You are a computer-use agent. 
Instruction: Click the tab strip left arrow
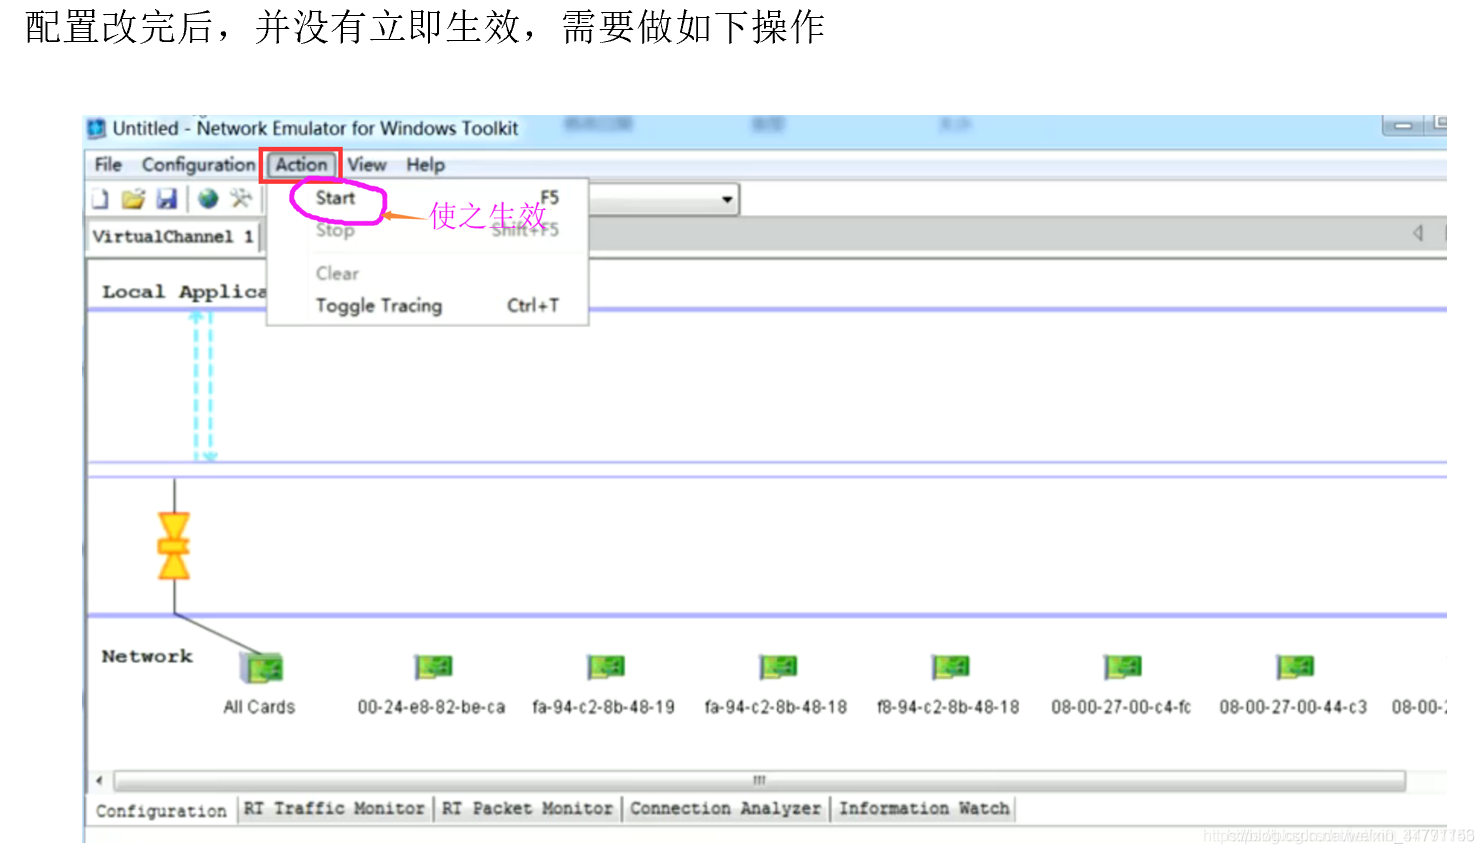point(1418,233)
